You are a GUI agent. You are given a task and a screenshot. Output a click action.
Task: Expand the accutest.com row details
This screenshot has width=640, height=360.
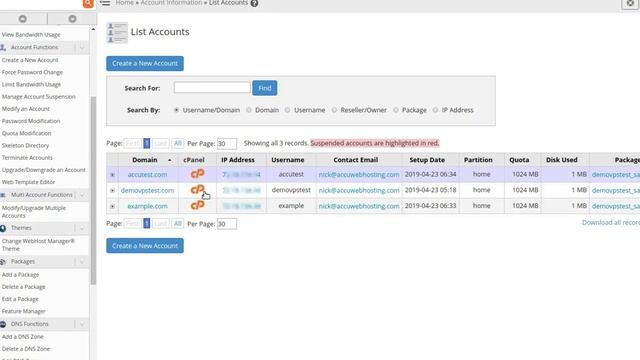click(112, 175)
